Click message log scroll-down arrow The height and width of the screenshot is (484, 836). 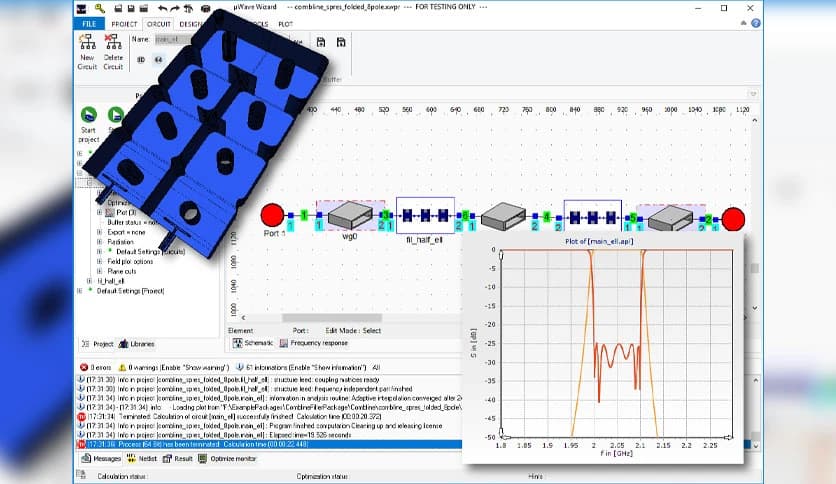755,446
